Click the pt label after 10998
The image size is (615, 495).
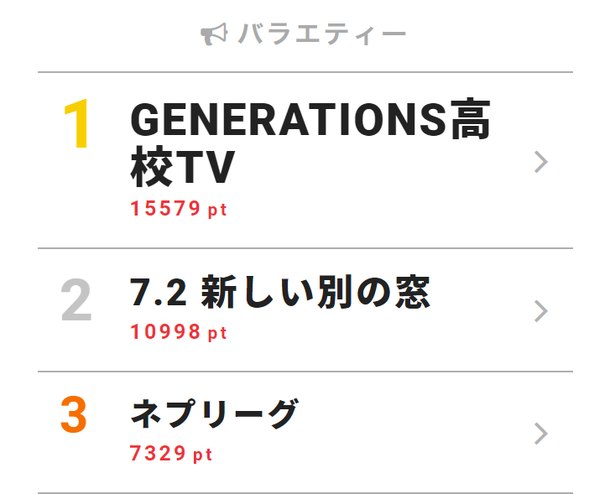[x=217, y=334]
